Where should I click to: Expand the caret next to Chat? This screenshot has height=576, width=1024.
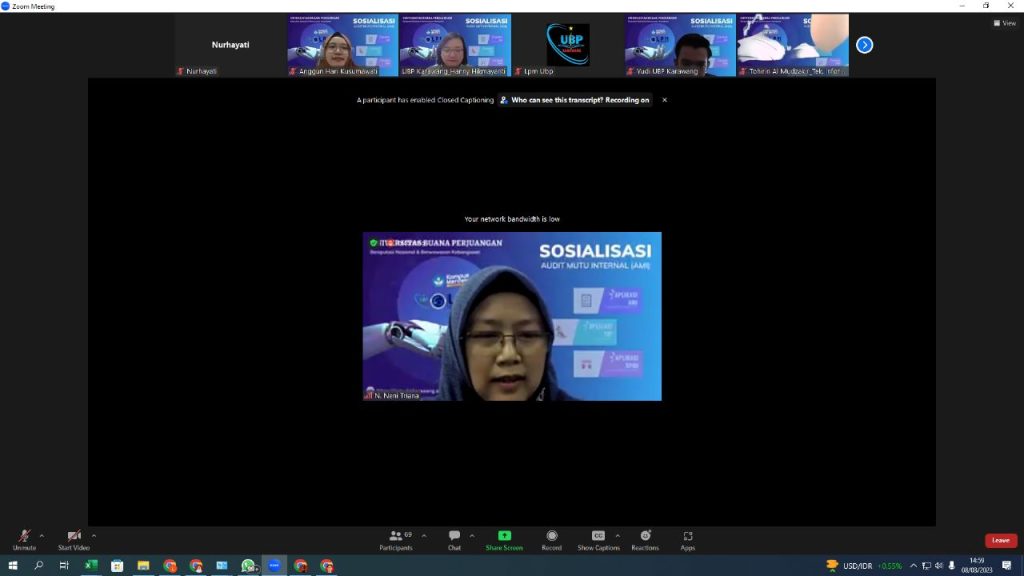(472, 536)
